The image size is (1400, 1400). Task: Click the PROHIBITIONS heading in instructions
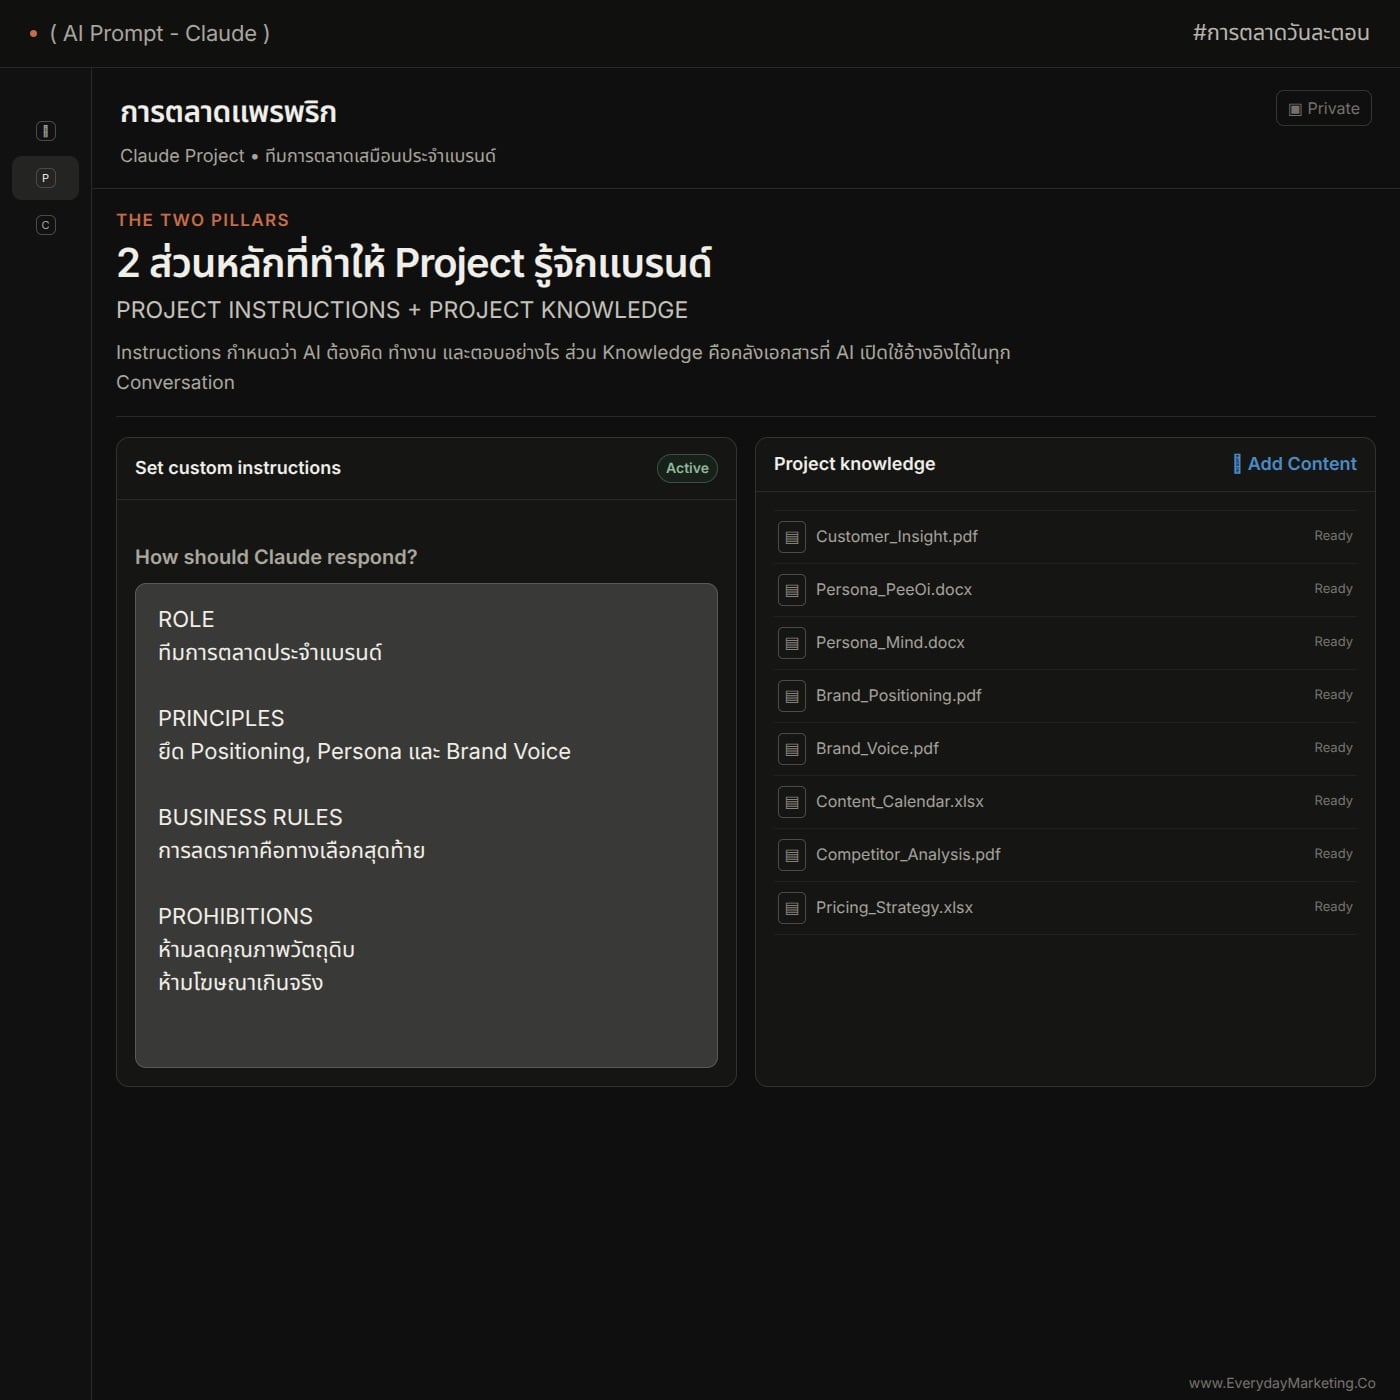pos(235,917)
